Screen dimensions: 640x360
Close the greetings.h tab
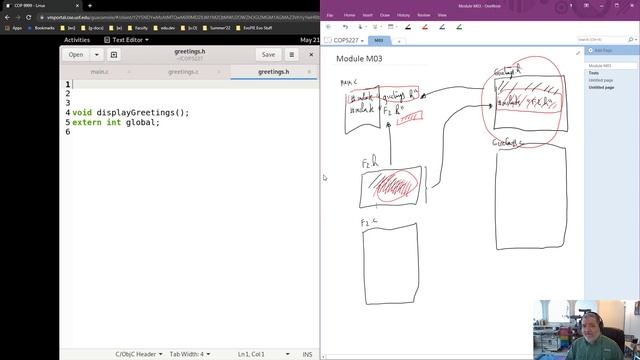click(309, 72)
